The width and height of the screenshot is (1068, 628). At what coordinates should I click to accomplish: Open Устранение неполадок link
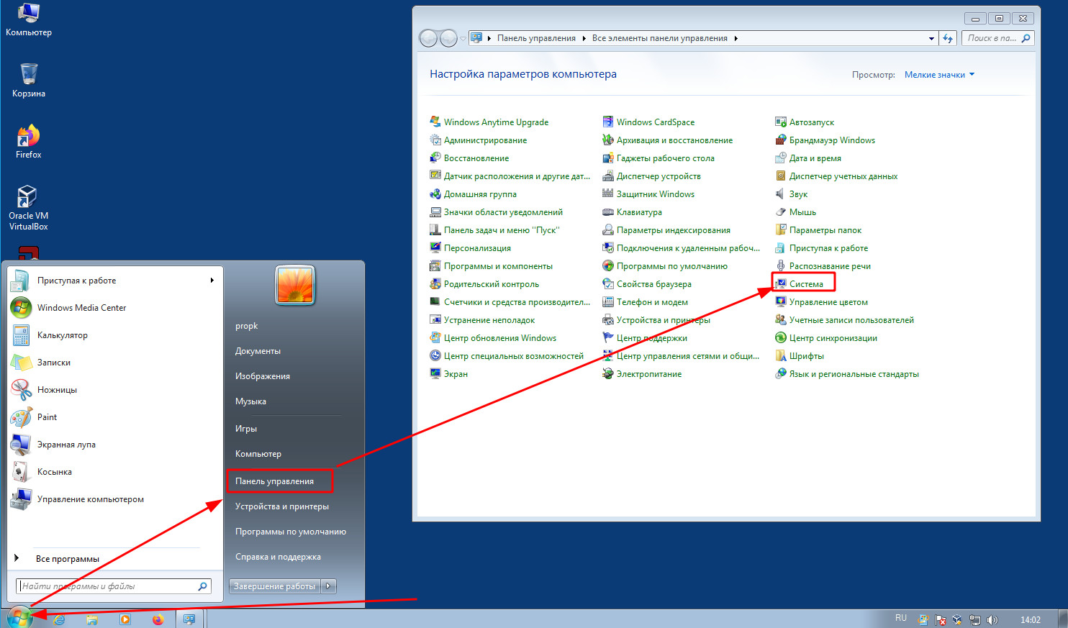click(x=489, y=320)
